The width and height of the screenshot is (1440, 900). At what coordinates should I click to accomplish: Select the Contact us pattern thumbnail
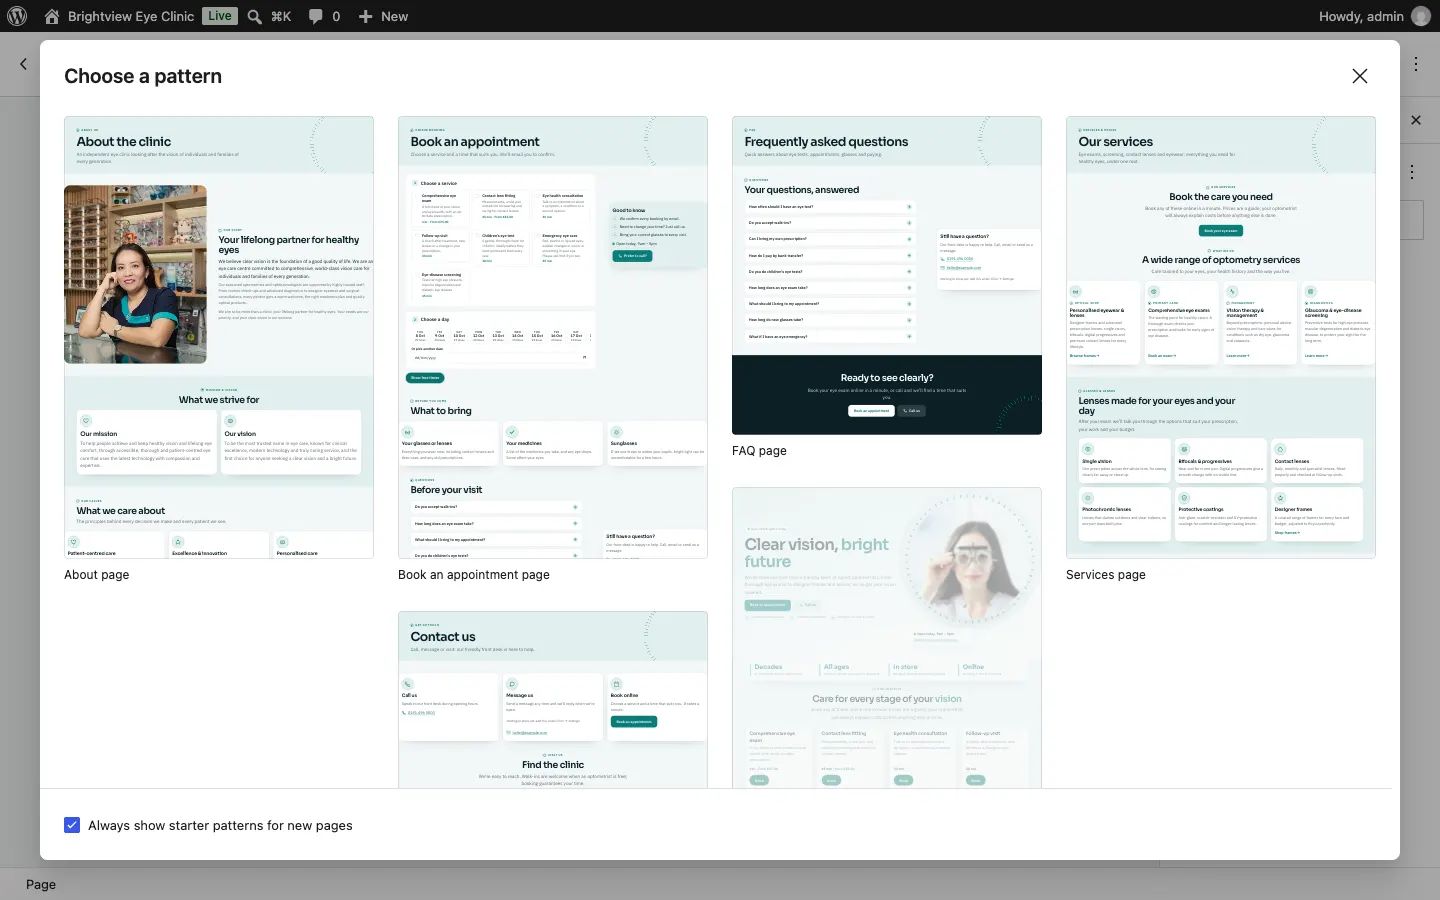point(553,699)
